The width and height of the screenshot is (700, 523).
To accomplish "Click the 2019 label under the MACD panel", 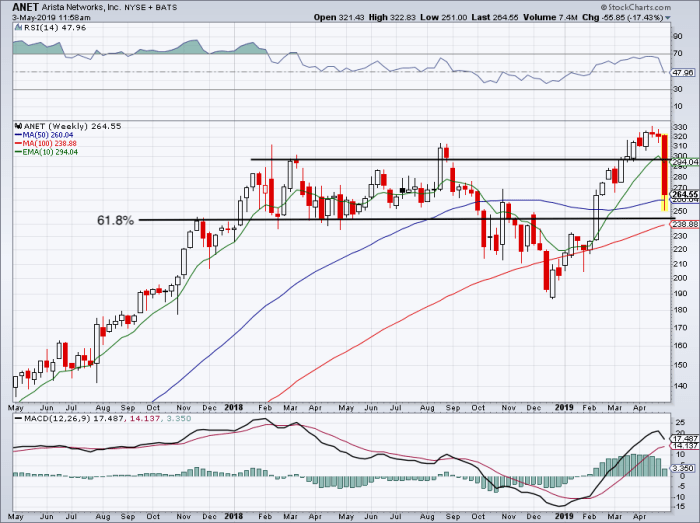I will [564, 516].
